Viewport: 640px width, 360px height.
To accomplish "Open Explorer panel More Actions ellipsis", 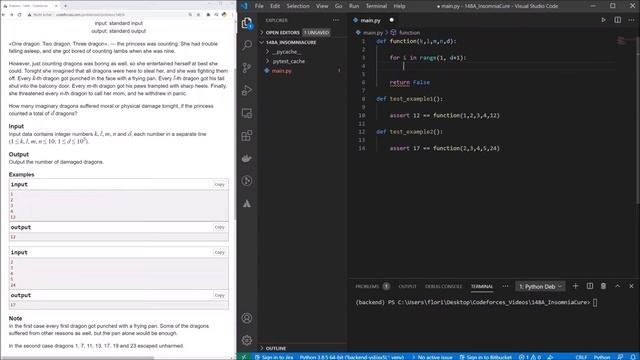I will pos(336,20).
